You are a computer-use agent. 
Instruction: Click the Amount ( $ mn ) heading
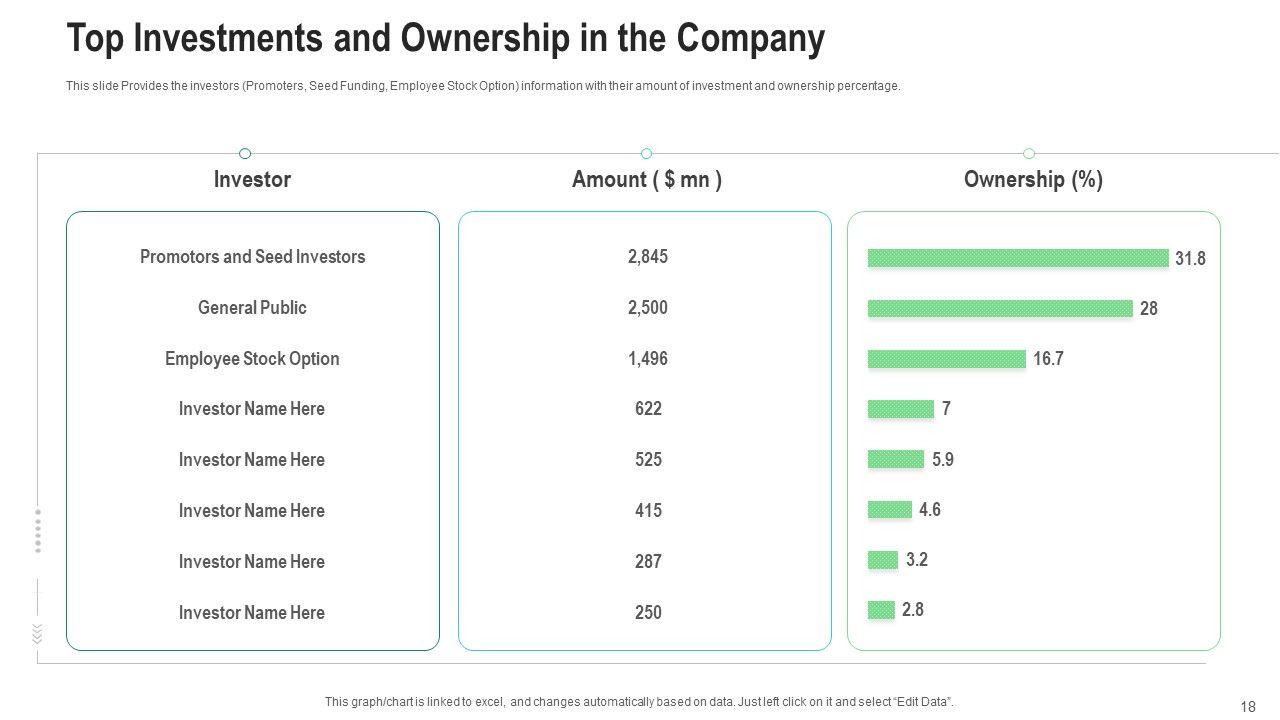pyautogui.click(x=647, y=180)
